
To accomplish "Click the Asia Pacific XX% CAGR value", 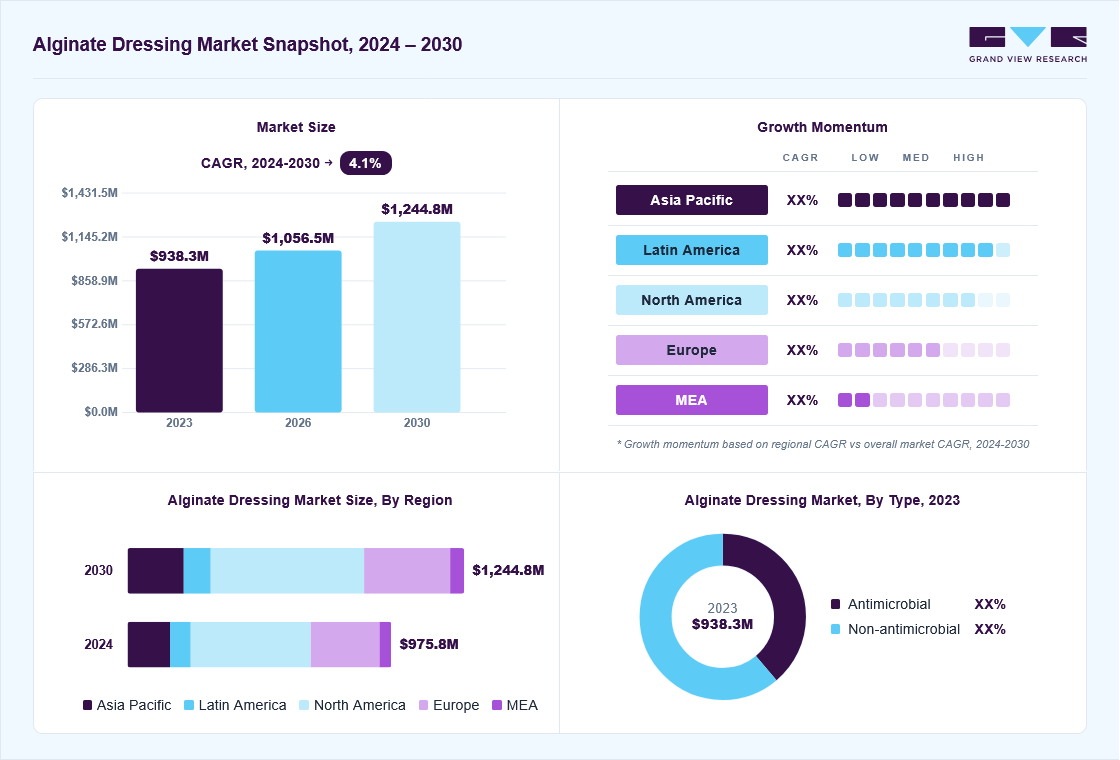I will (802, 201).
